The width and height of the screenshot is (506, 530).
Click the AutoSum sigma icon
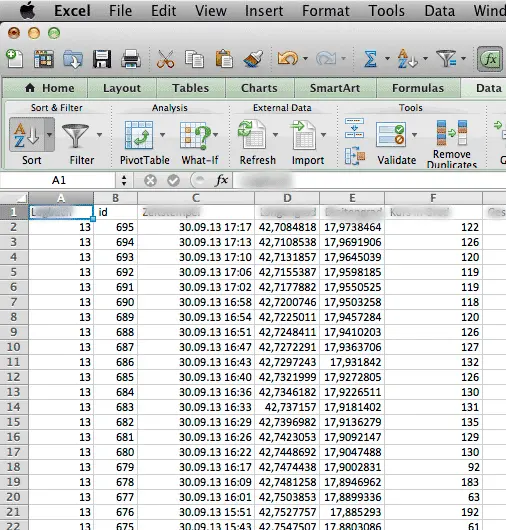pos(370,59)
